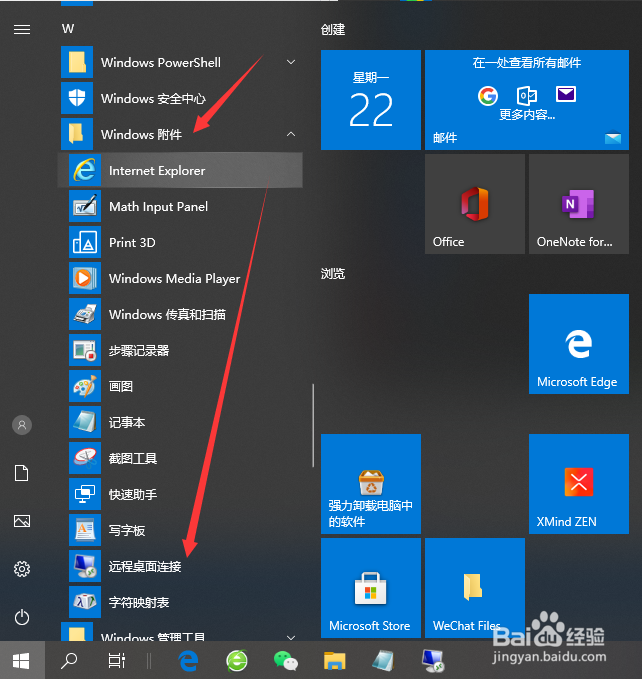
Task: Click the letter W section header
Action: [68, 29]
